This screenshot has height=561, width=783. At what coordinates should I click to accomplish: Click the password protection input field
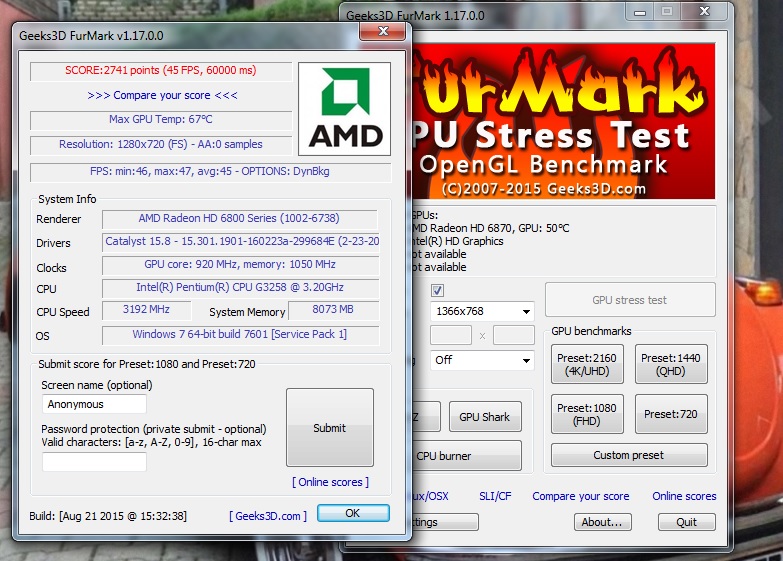pyautogui.click(x=94, y=462)
